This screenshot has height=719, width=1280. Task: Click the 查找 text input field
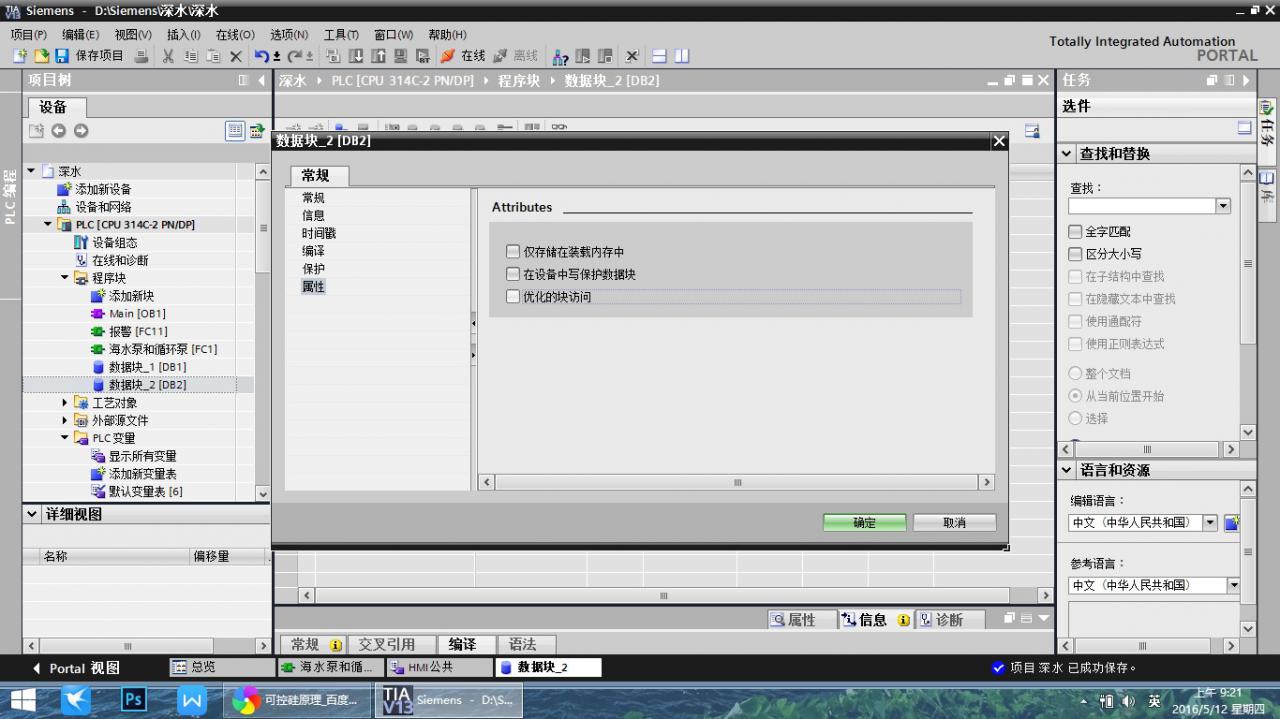click(x=1141, y=206)
